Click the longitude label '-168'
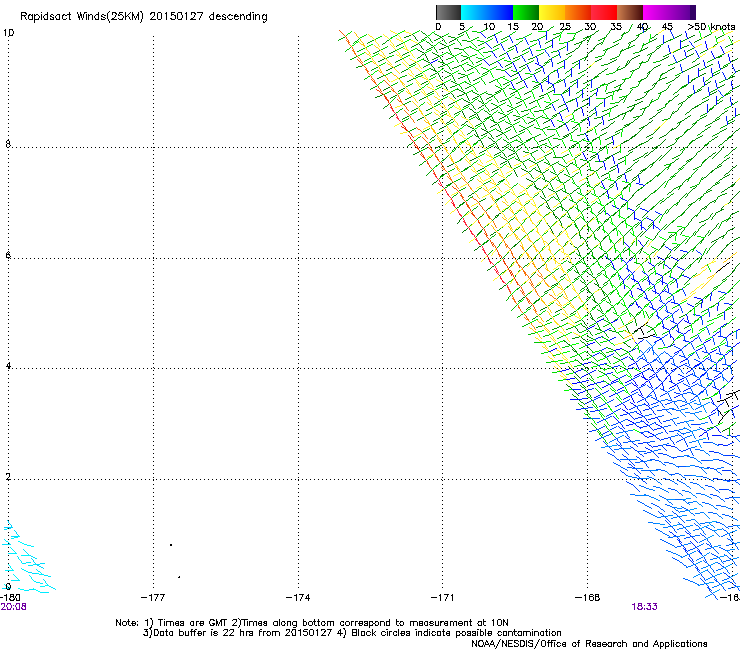 (x=587, y=598)
